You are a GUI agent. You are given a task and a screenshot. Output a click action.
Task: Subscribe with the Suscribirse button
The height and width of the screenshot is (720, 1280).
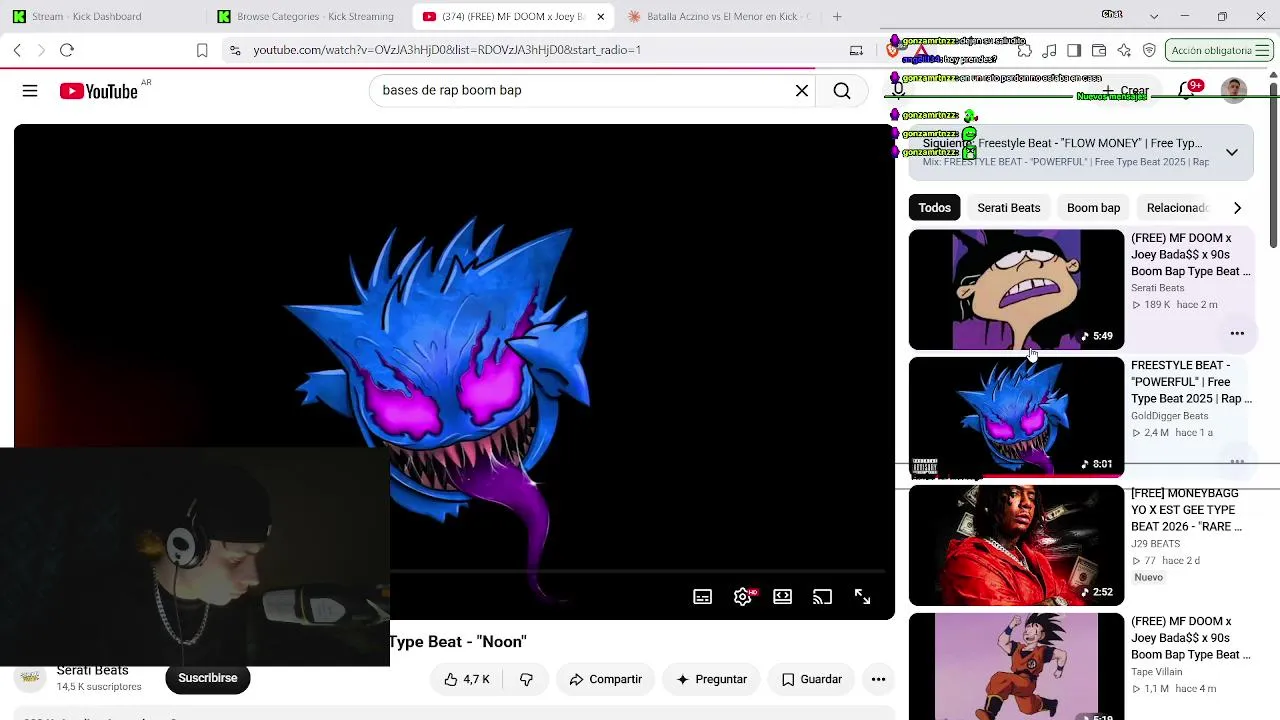click(x=208, y=678)
